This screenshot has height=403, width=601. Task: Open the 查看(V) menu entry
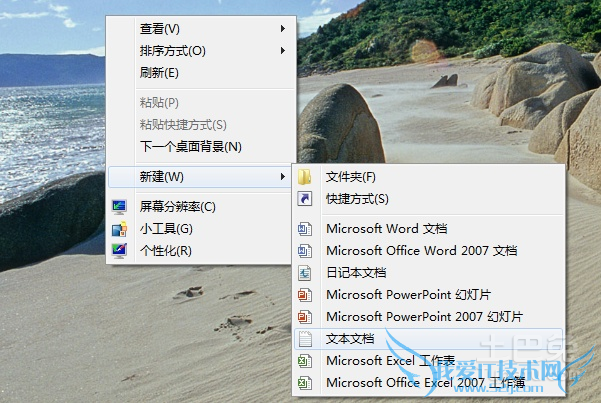(201, 28)
